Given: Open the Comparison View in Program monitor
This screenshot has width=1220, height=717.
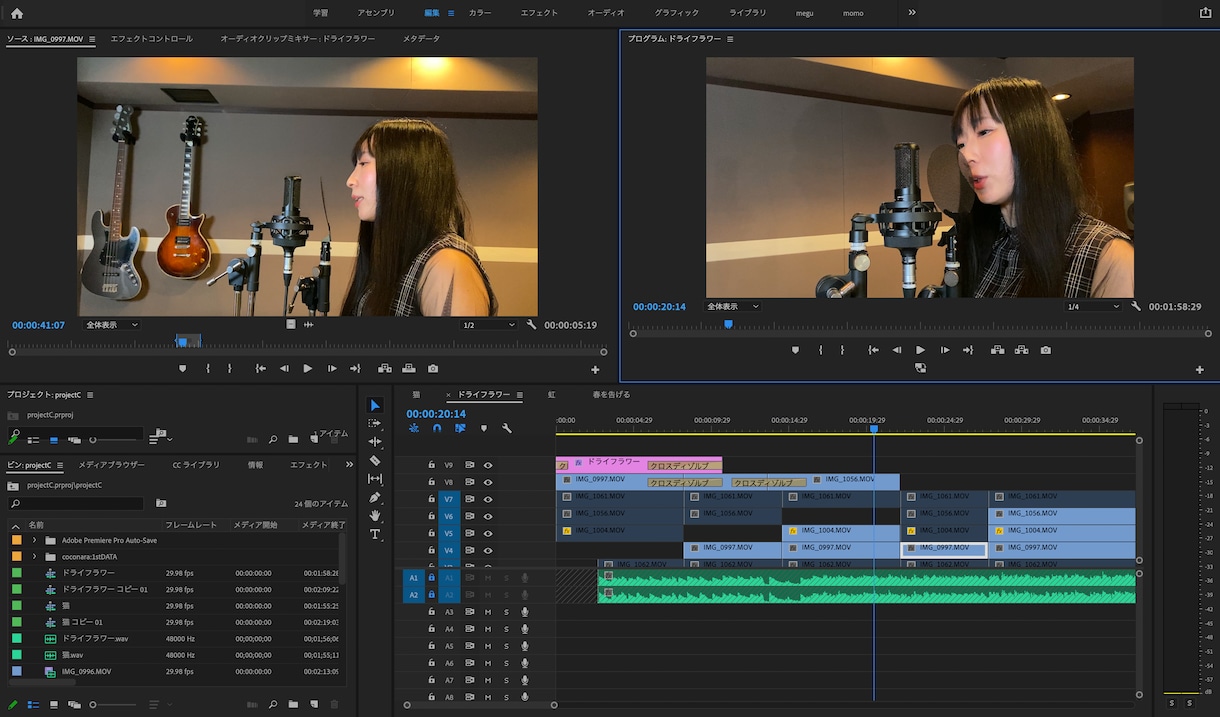Looking at the screenshot, I should coord(920,368).
